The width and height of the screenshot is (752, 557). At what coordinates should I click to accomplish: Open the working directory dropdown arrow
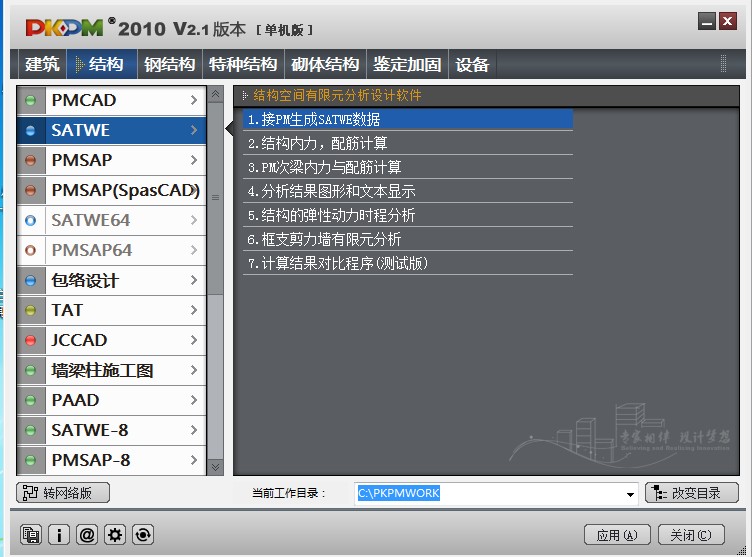pos(630,494)
